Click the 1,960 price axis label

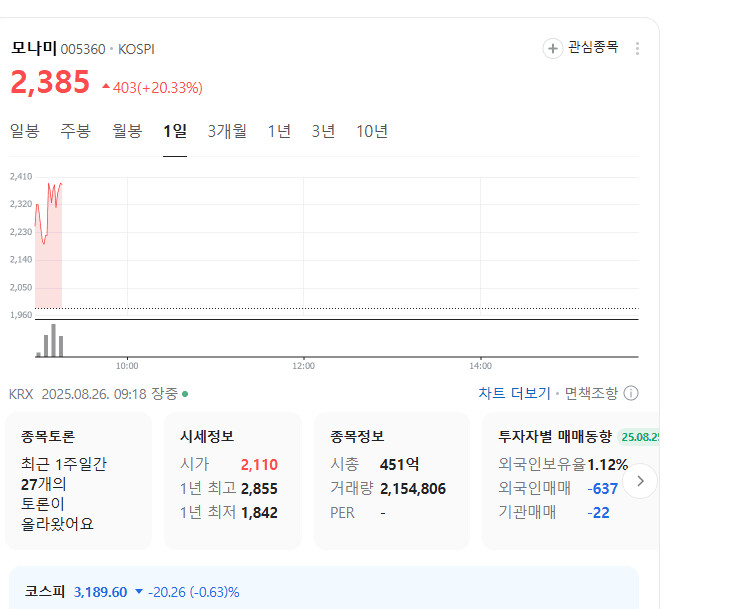point(21,315)
